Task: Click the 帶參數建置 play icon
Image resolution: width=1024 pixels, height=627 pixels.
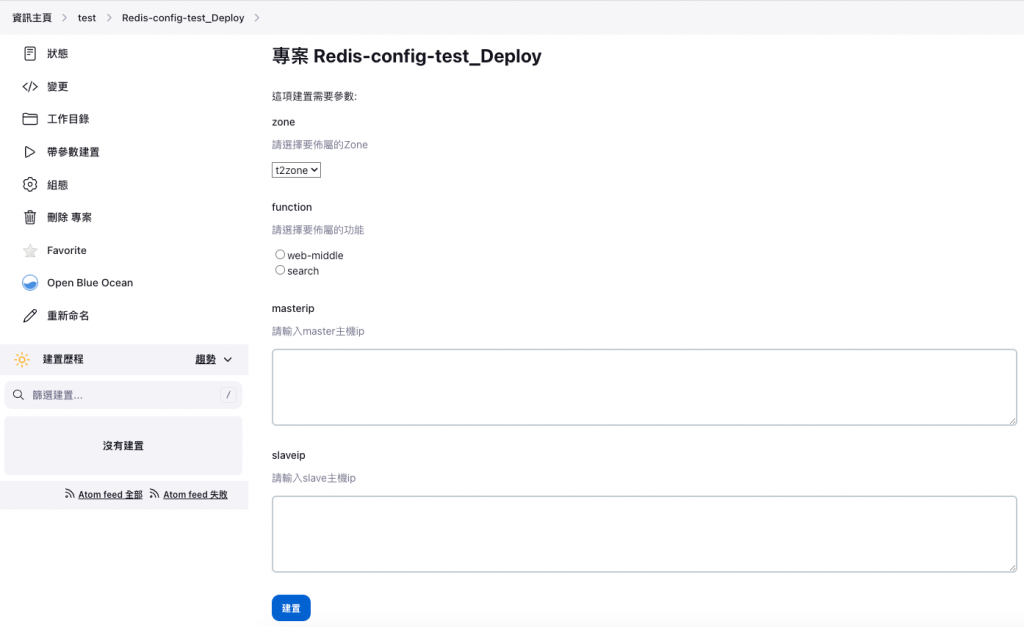Action: coord(30,152)
